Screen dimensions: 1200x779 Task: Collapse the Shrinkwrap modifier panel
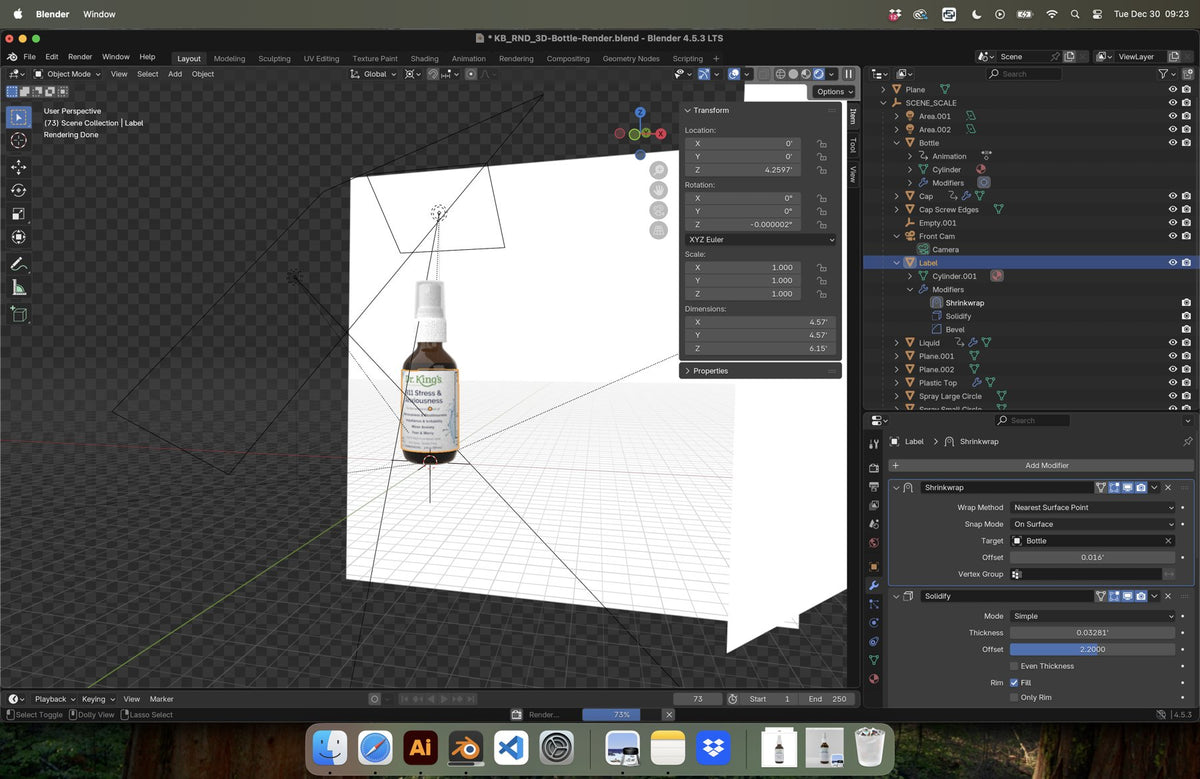[x=896, y=487]
